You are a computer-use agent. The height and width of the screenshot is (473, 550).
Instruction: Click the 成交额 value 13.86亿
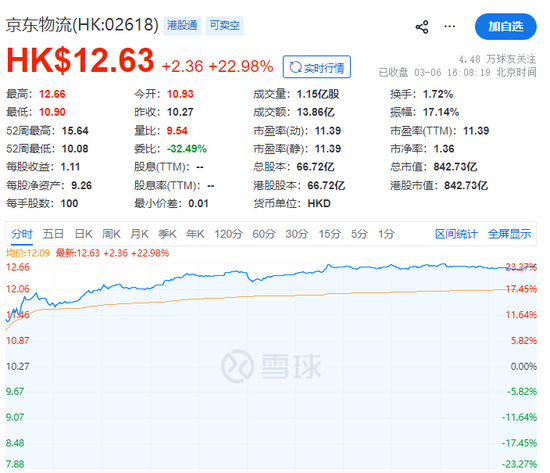[315, 112]
